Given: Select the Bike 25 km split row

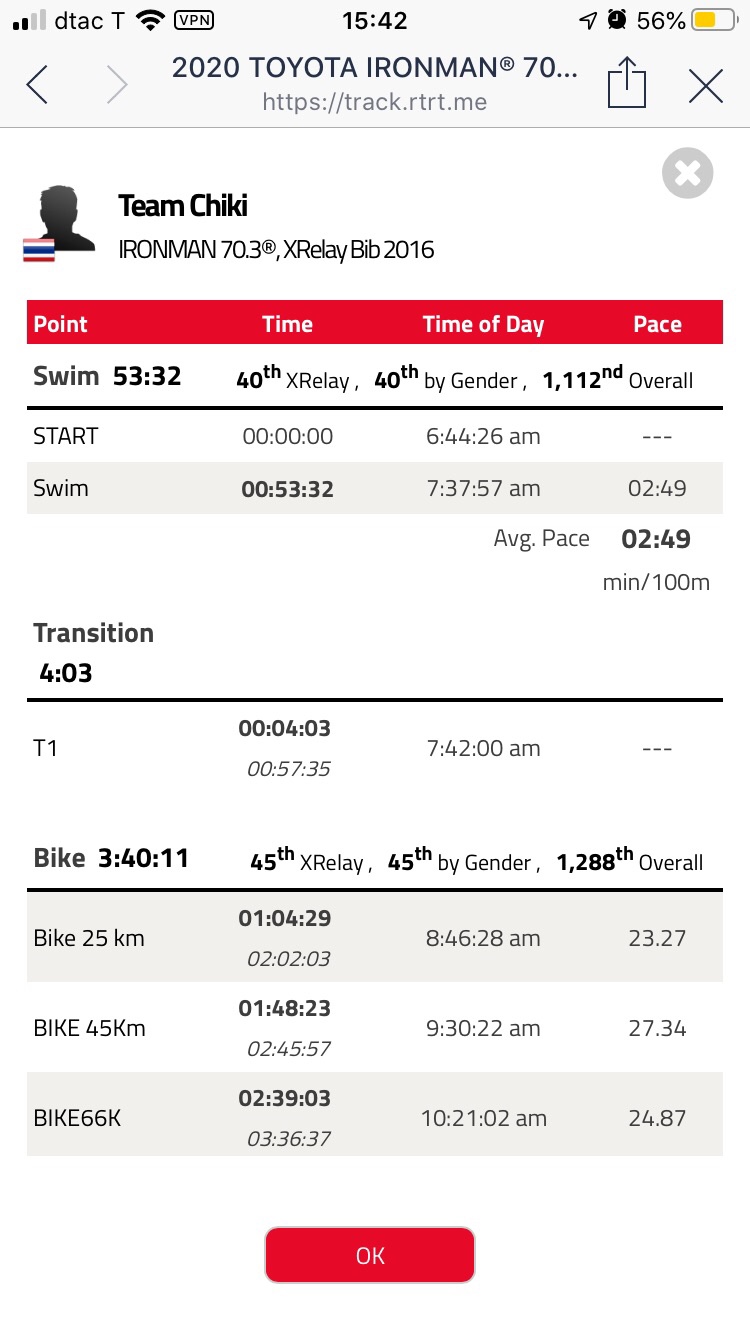Looking at the screenshot, I should click(x=375, y=938).
